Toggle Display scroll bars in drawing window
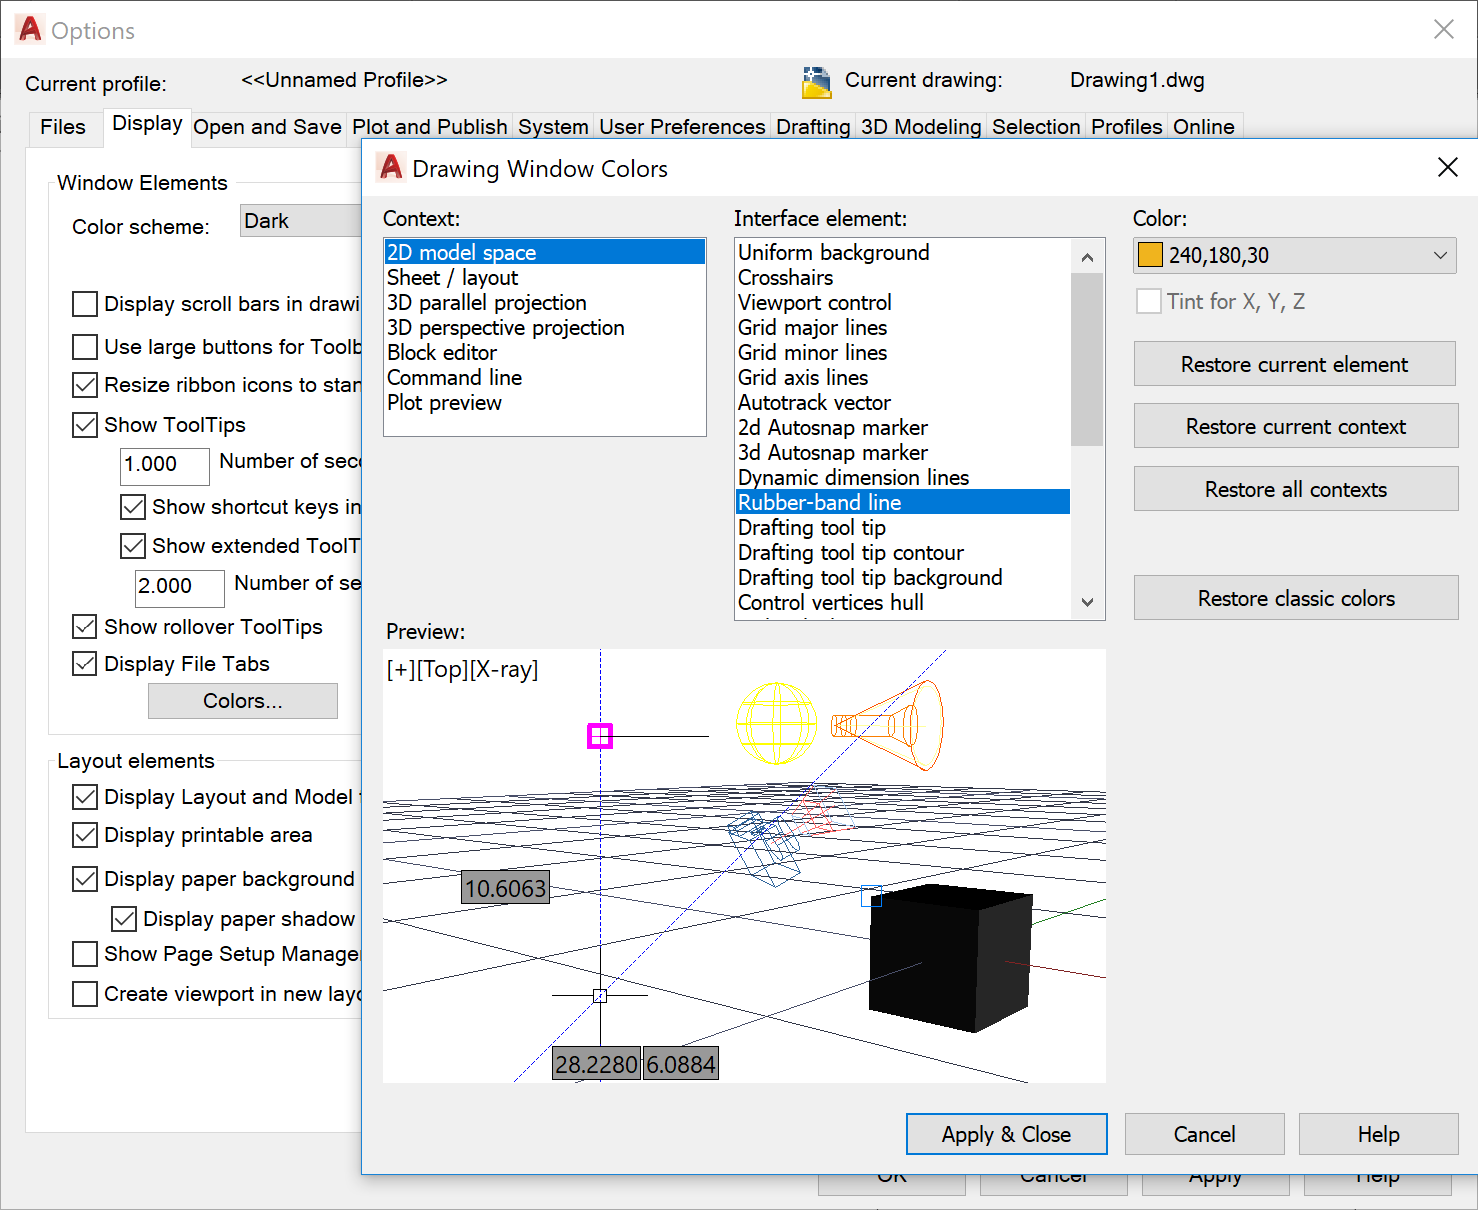 click(85, 304)
